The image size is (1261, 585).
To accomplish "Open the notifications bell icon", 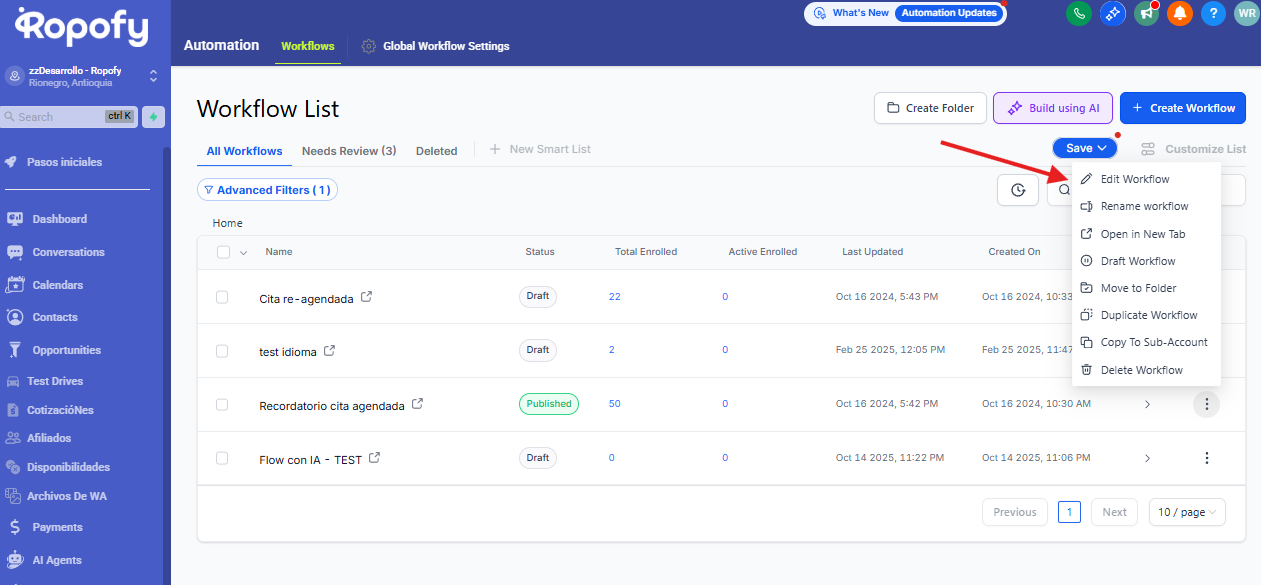I will [1180, 13].
